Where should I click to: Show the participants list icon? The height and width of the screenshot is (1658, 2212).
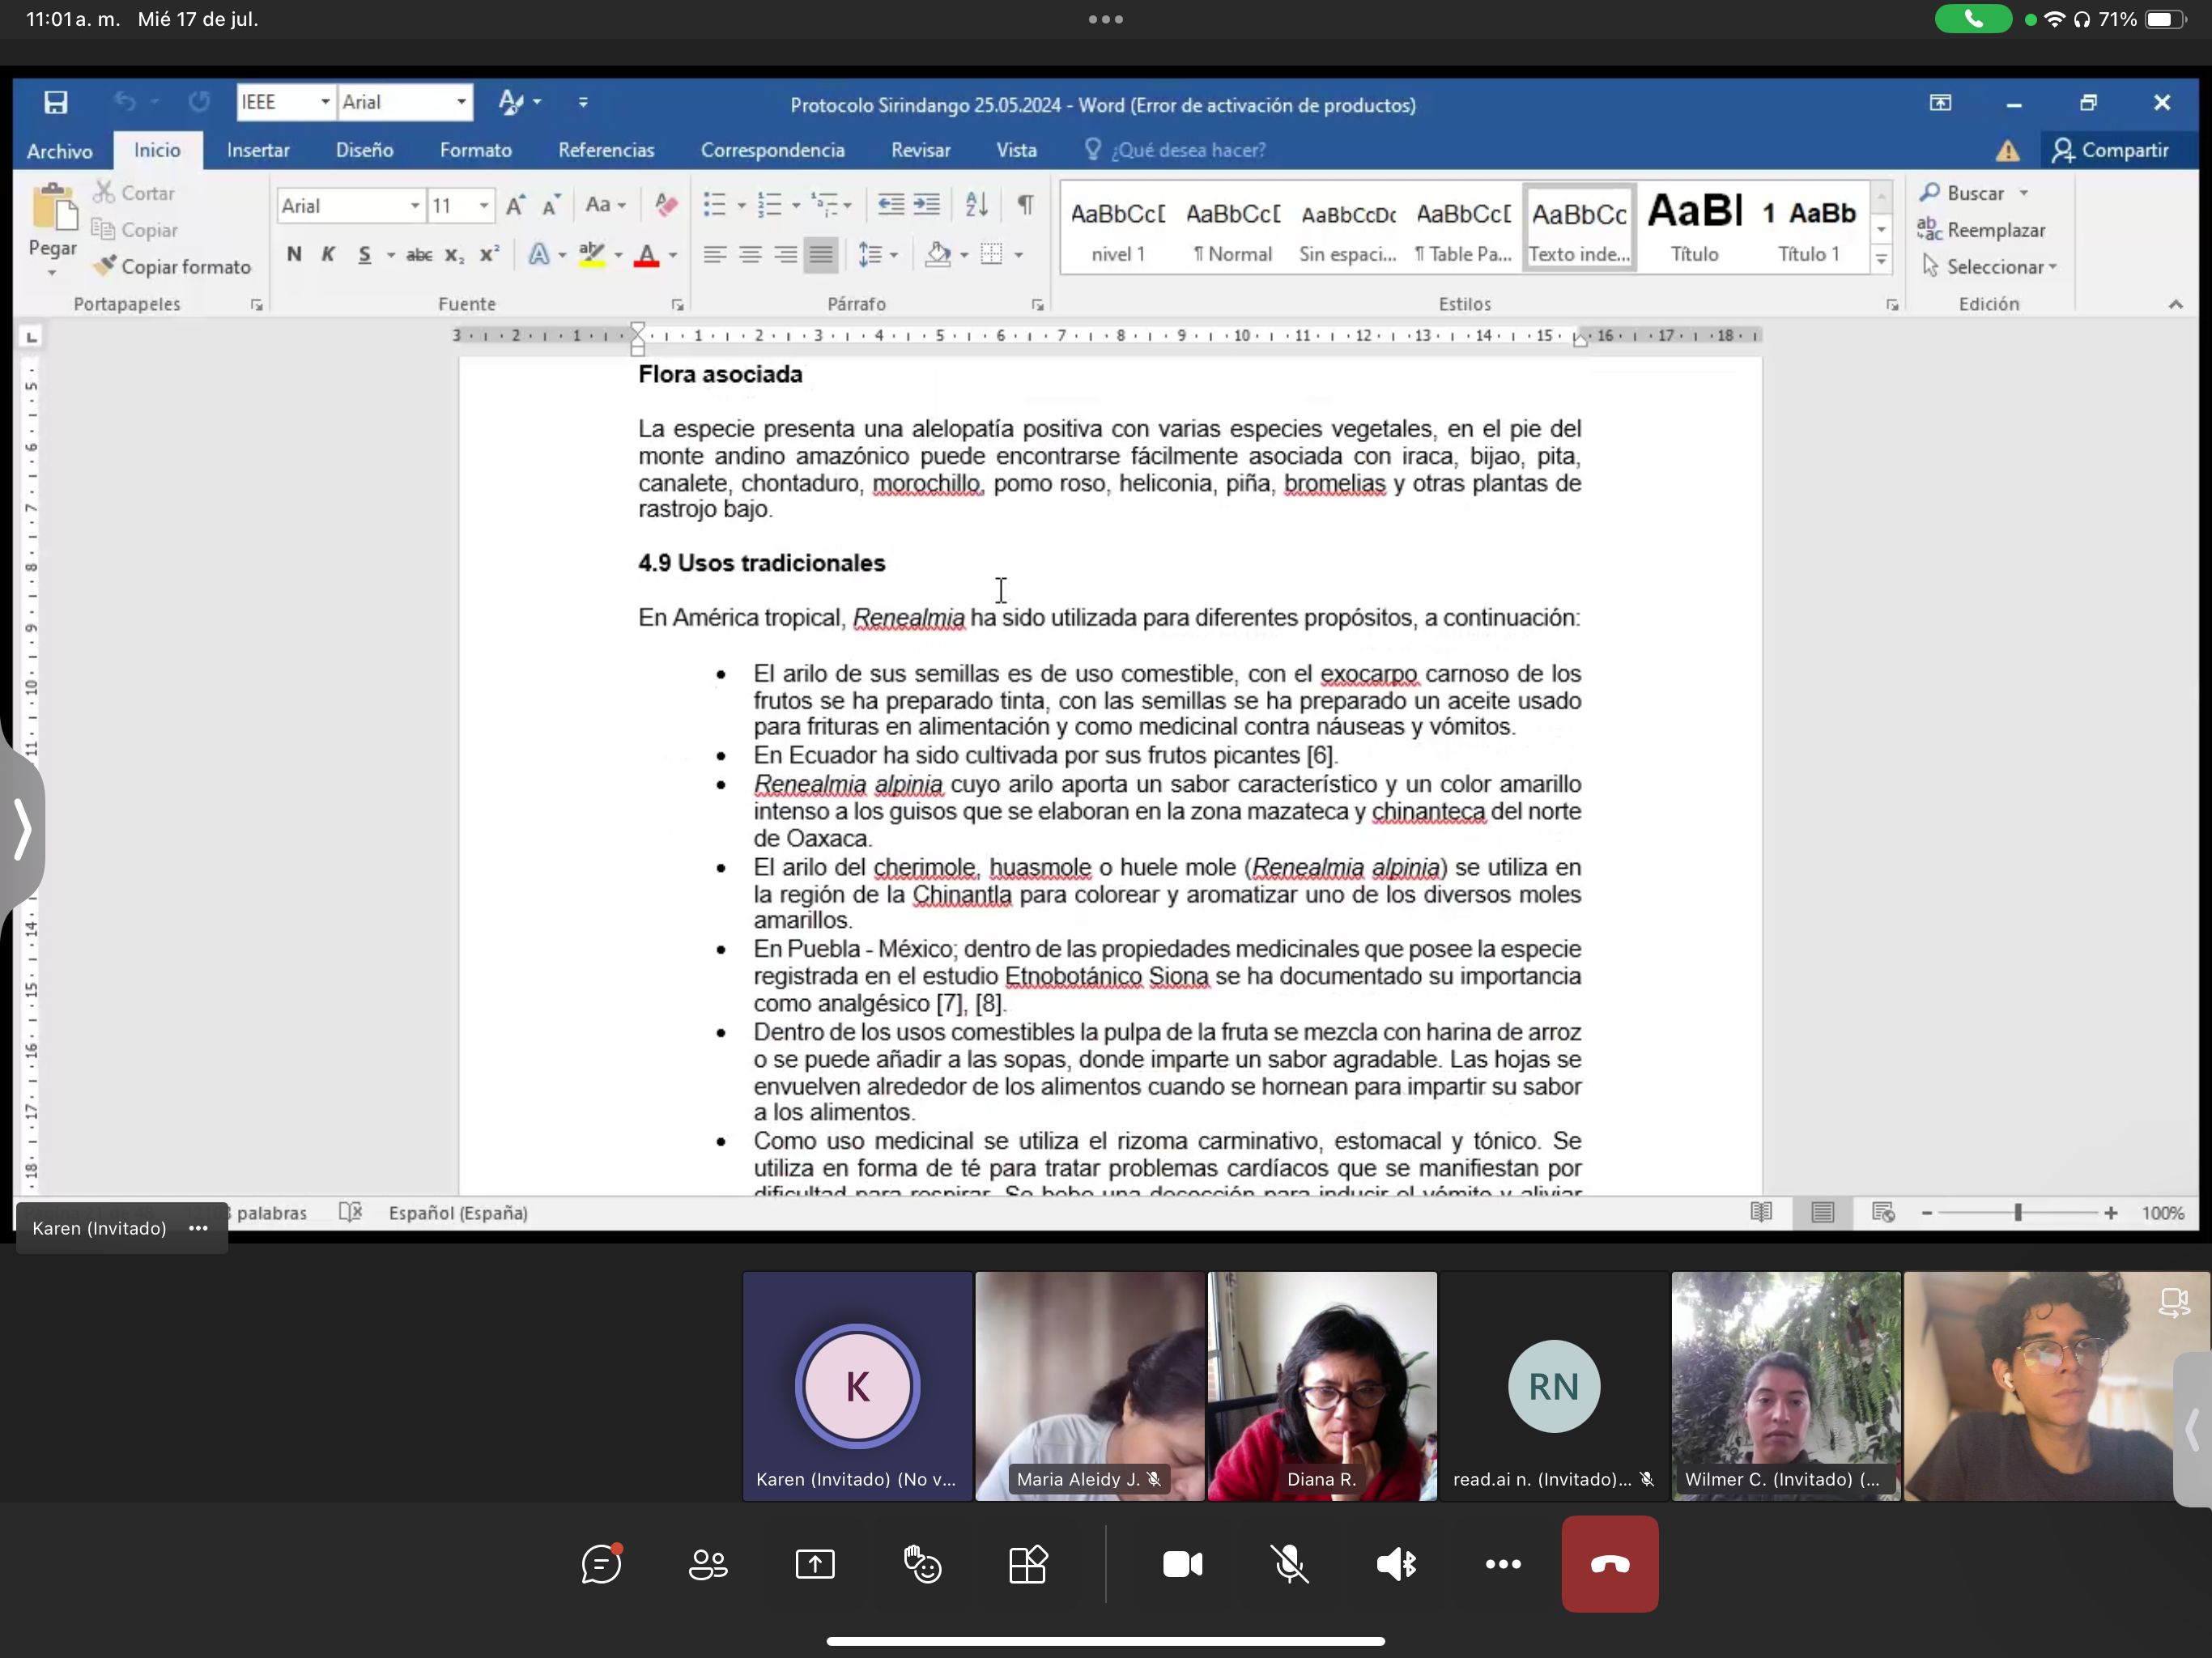point(708,1564)
